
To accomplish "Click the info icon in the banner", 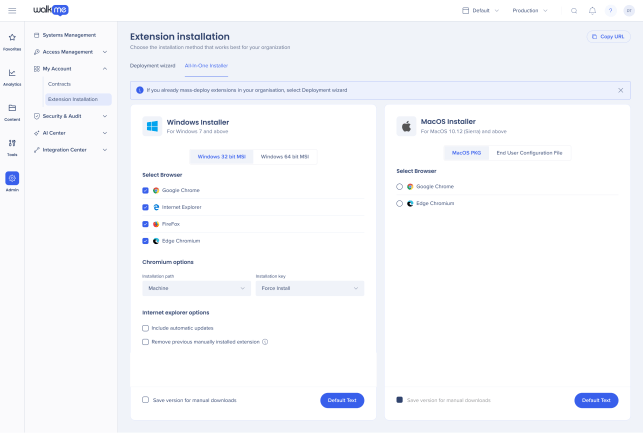I will [140, 90].
